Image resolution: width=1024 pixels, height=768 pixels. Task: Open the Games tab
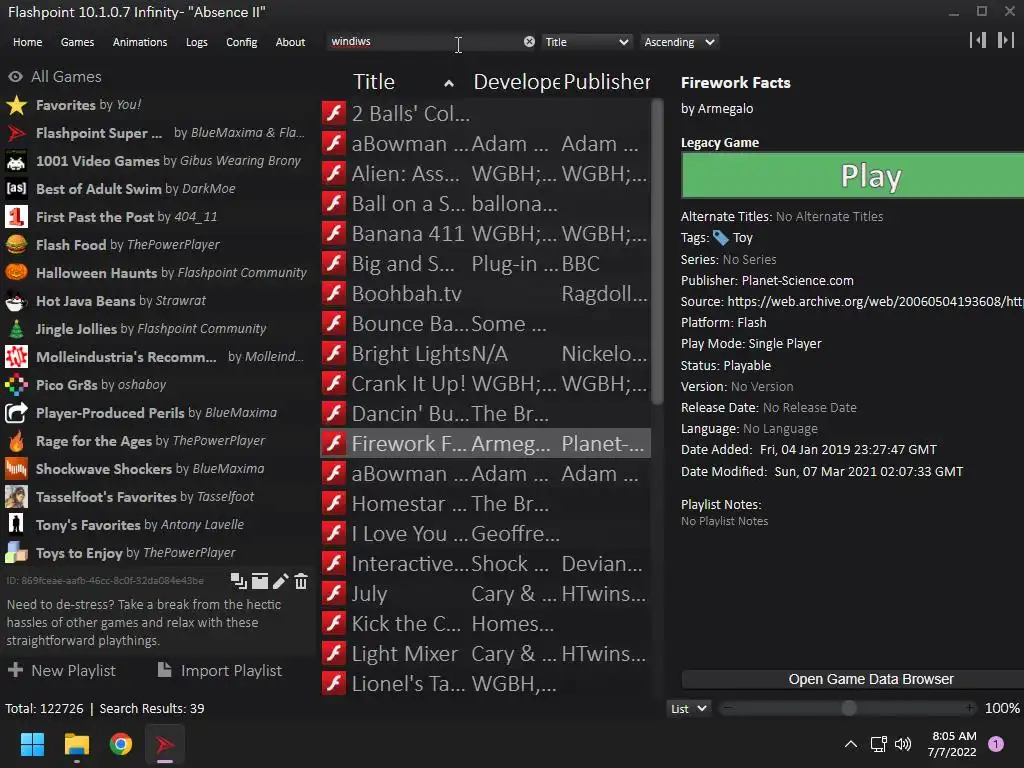tap(77, 42)
